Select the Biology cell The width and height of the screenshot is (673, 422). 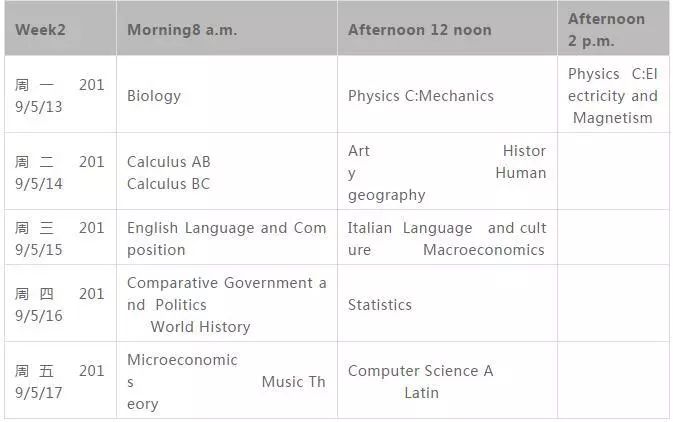click(227, 94)
